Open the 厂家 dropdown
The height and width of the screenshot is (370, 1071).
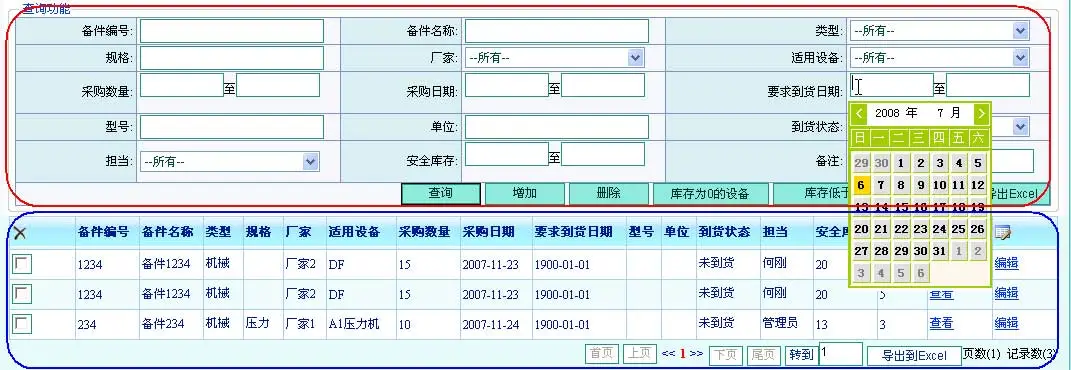coord(554,58)
